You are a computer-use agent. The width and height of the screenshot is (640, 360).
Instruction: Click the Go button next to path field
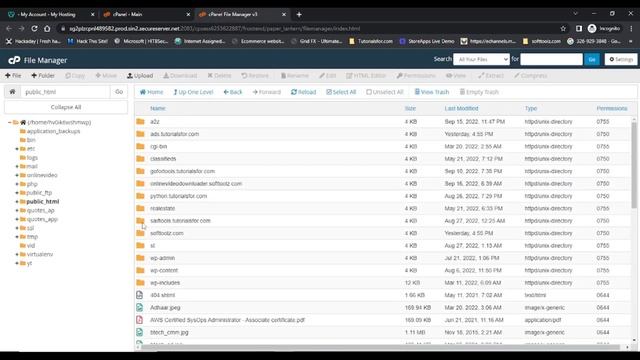119,92
